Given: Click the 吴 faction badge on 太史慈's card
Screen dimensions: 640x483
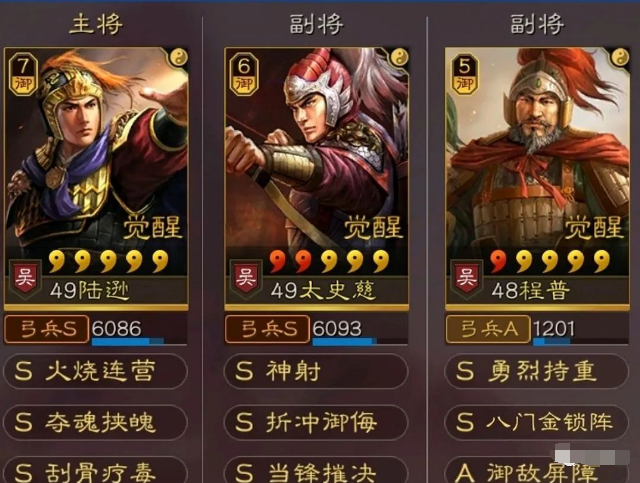Looking at the screenshot, I should coord(246,278).
